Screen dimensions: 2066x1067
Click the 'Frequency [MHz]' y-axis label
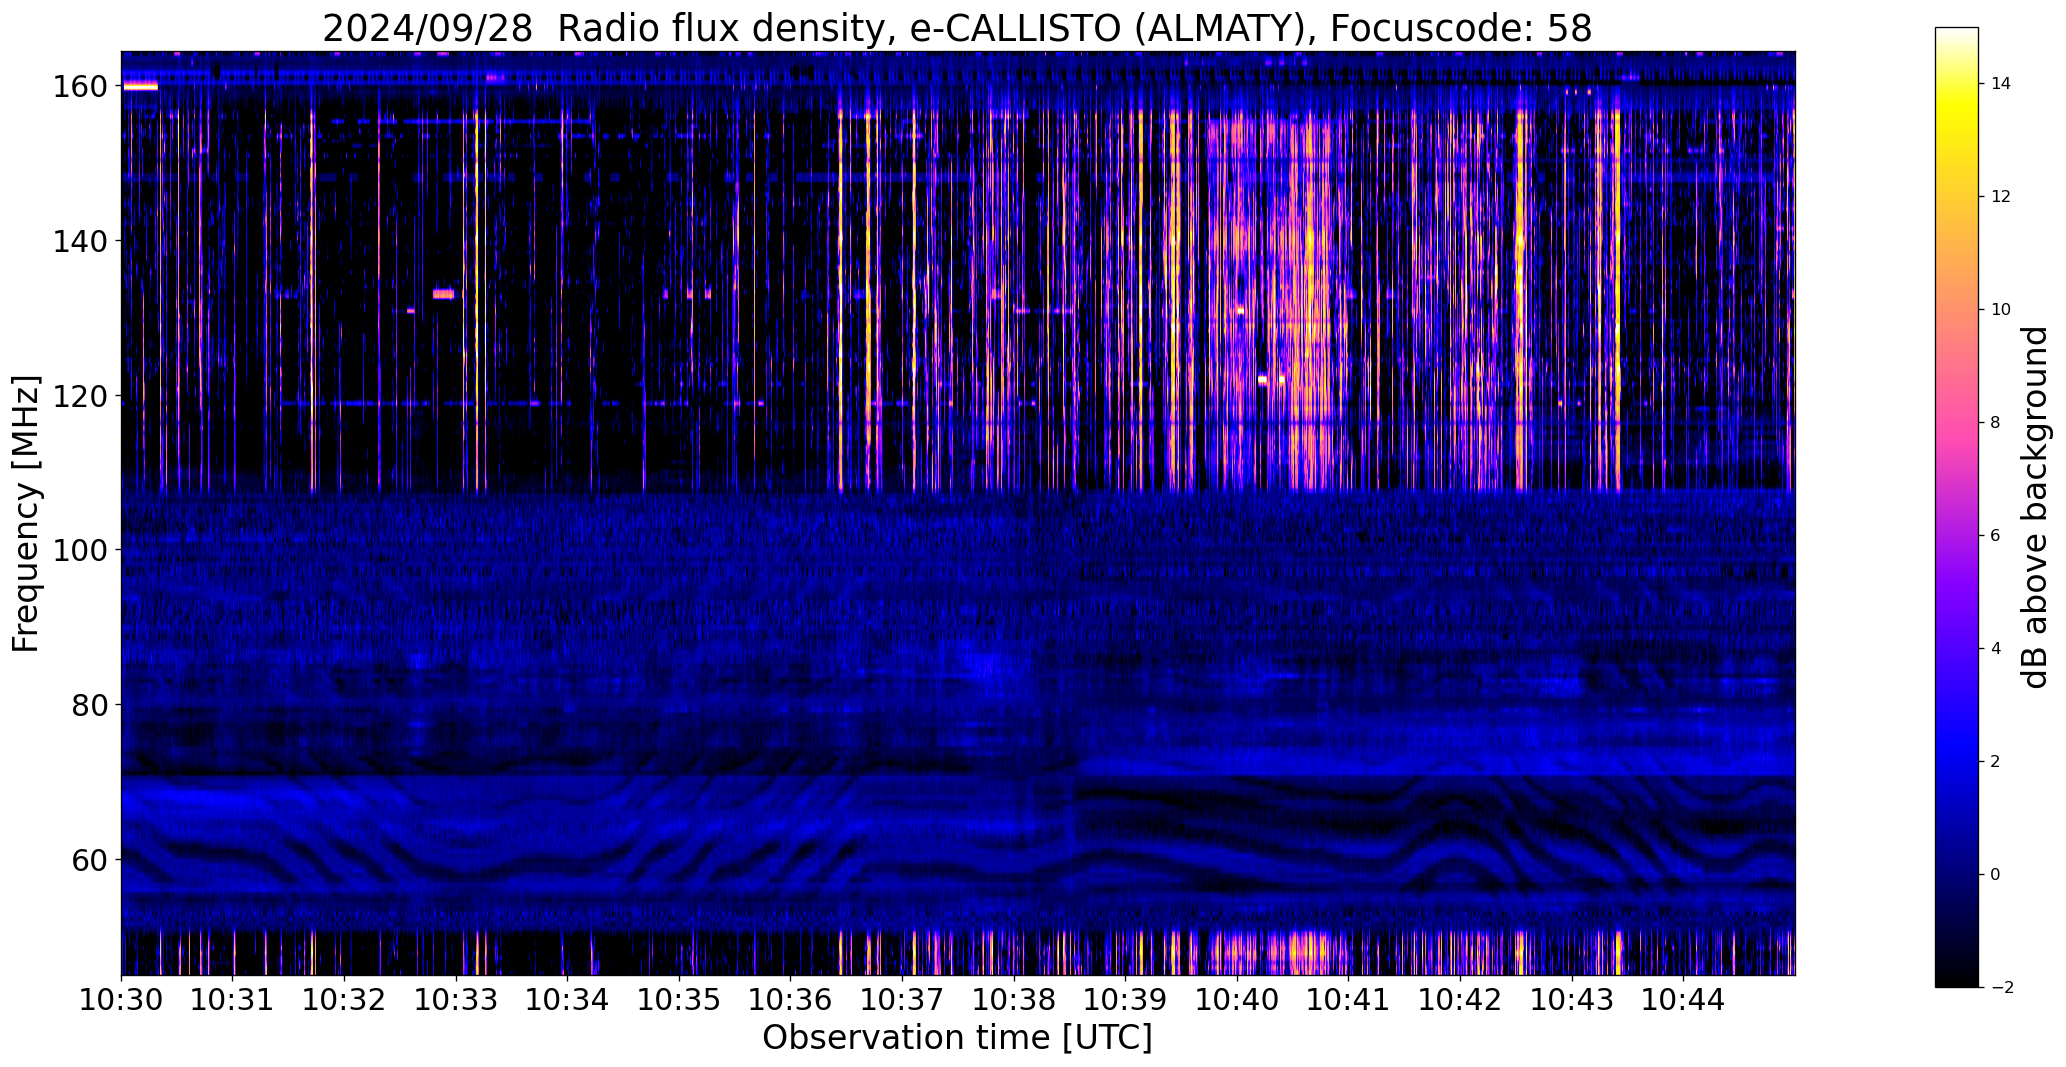[x=26, y=514]
